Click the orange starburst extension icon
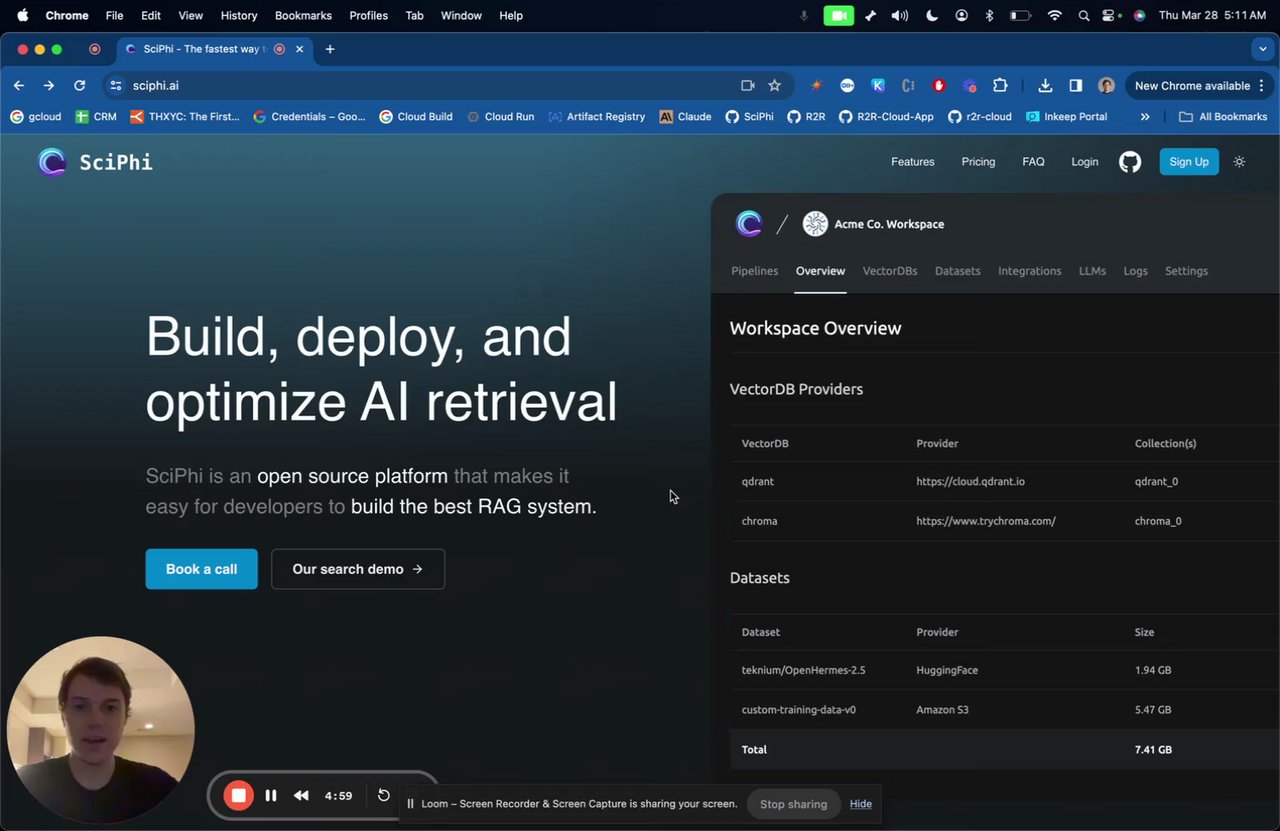This screenshot has height=831, width=1280. (x=817, y=86)
